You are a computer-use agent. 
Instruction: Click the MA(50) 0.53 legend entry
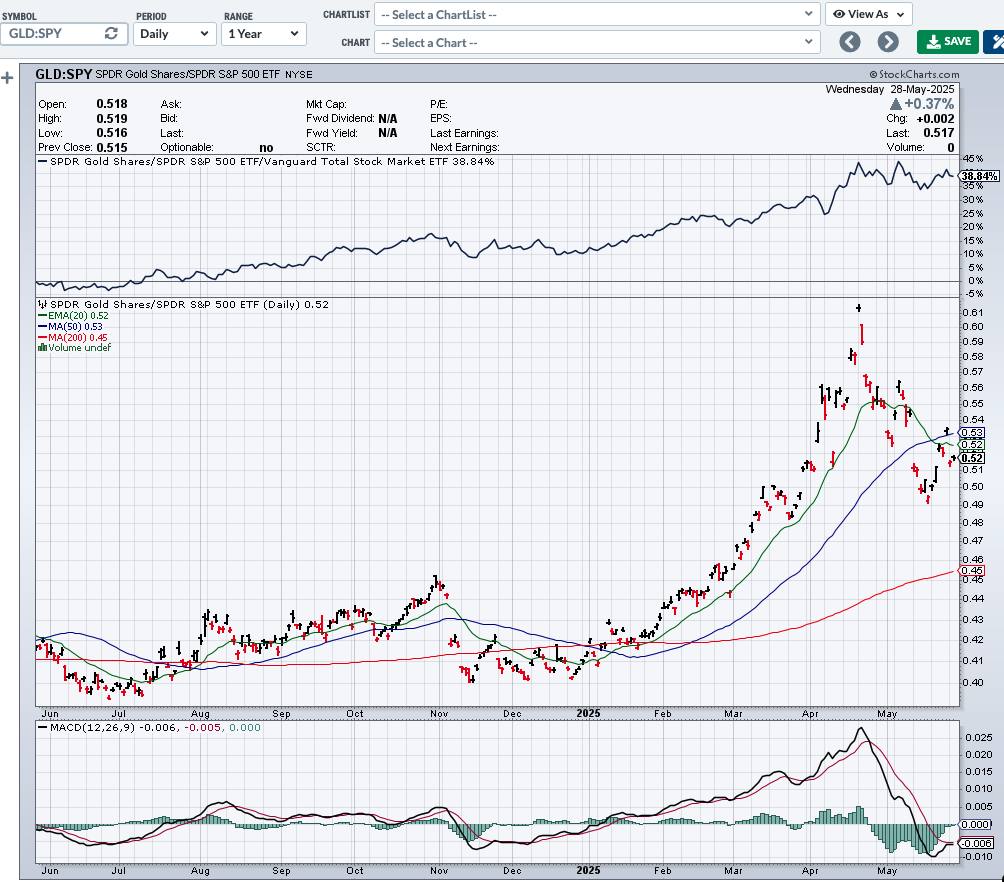[x=70, y=326]
